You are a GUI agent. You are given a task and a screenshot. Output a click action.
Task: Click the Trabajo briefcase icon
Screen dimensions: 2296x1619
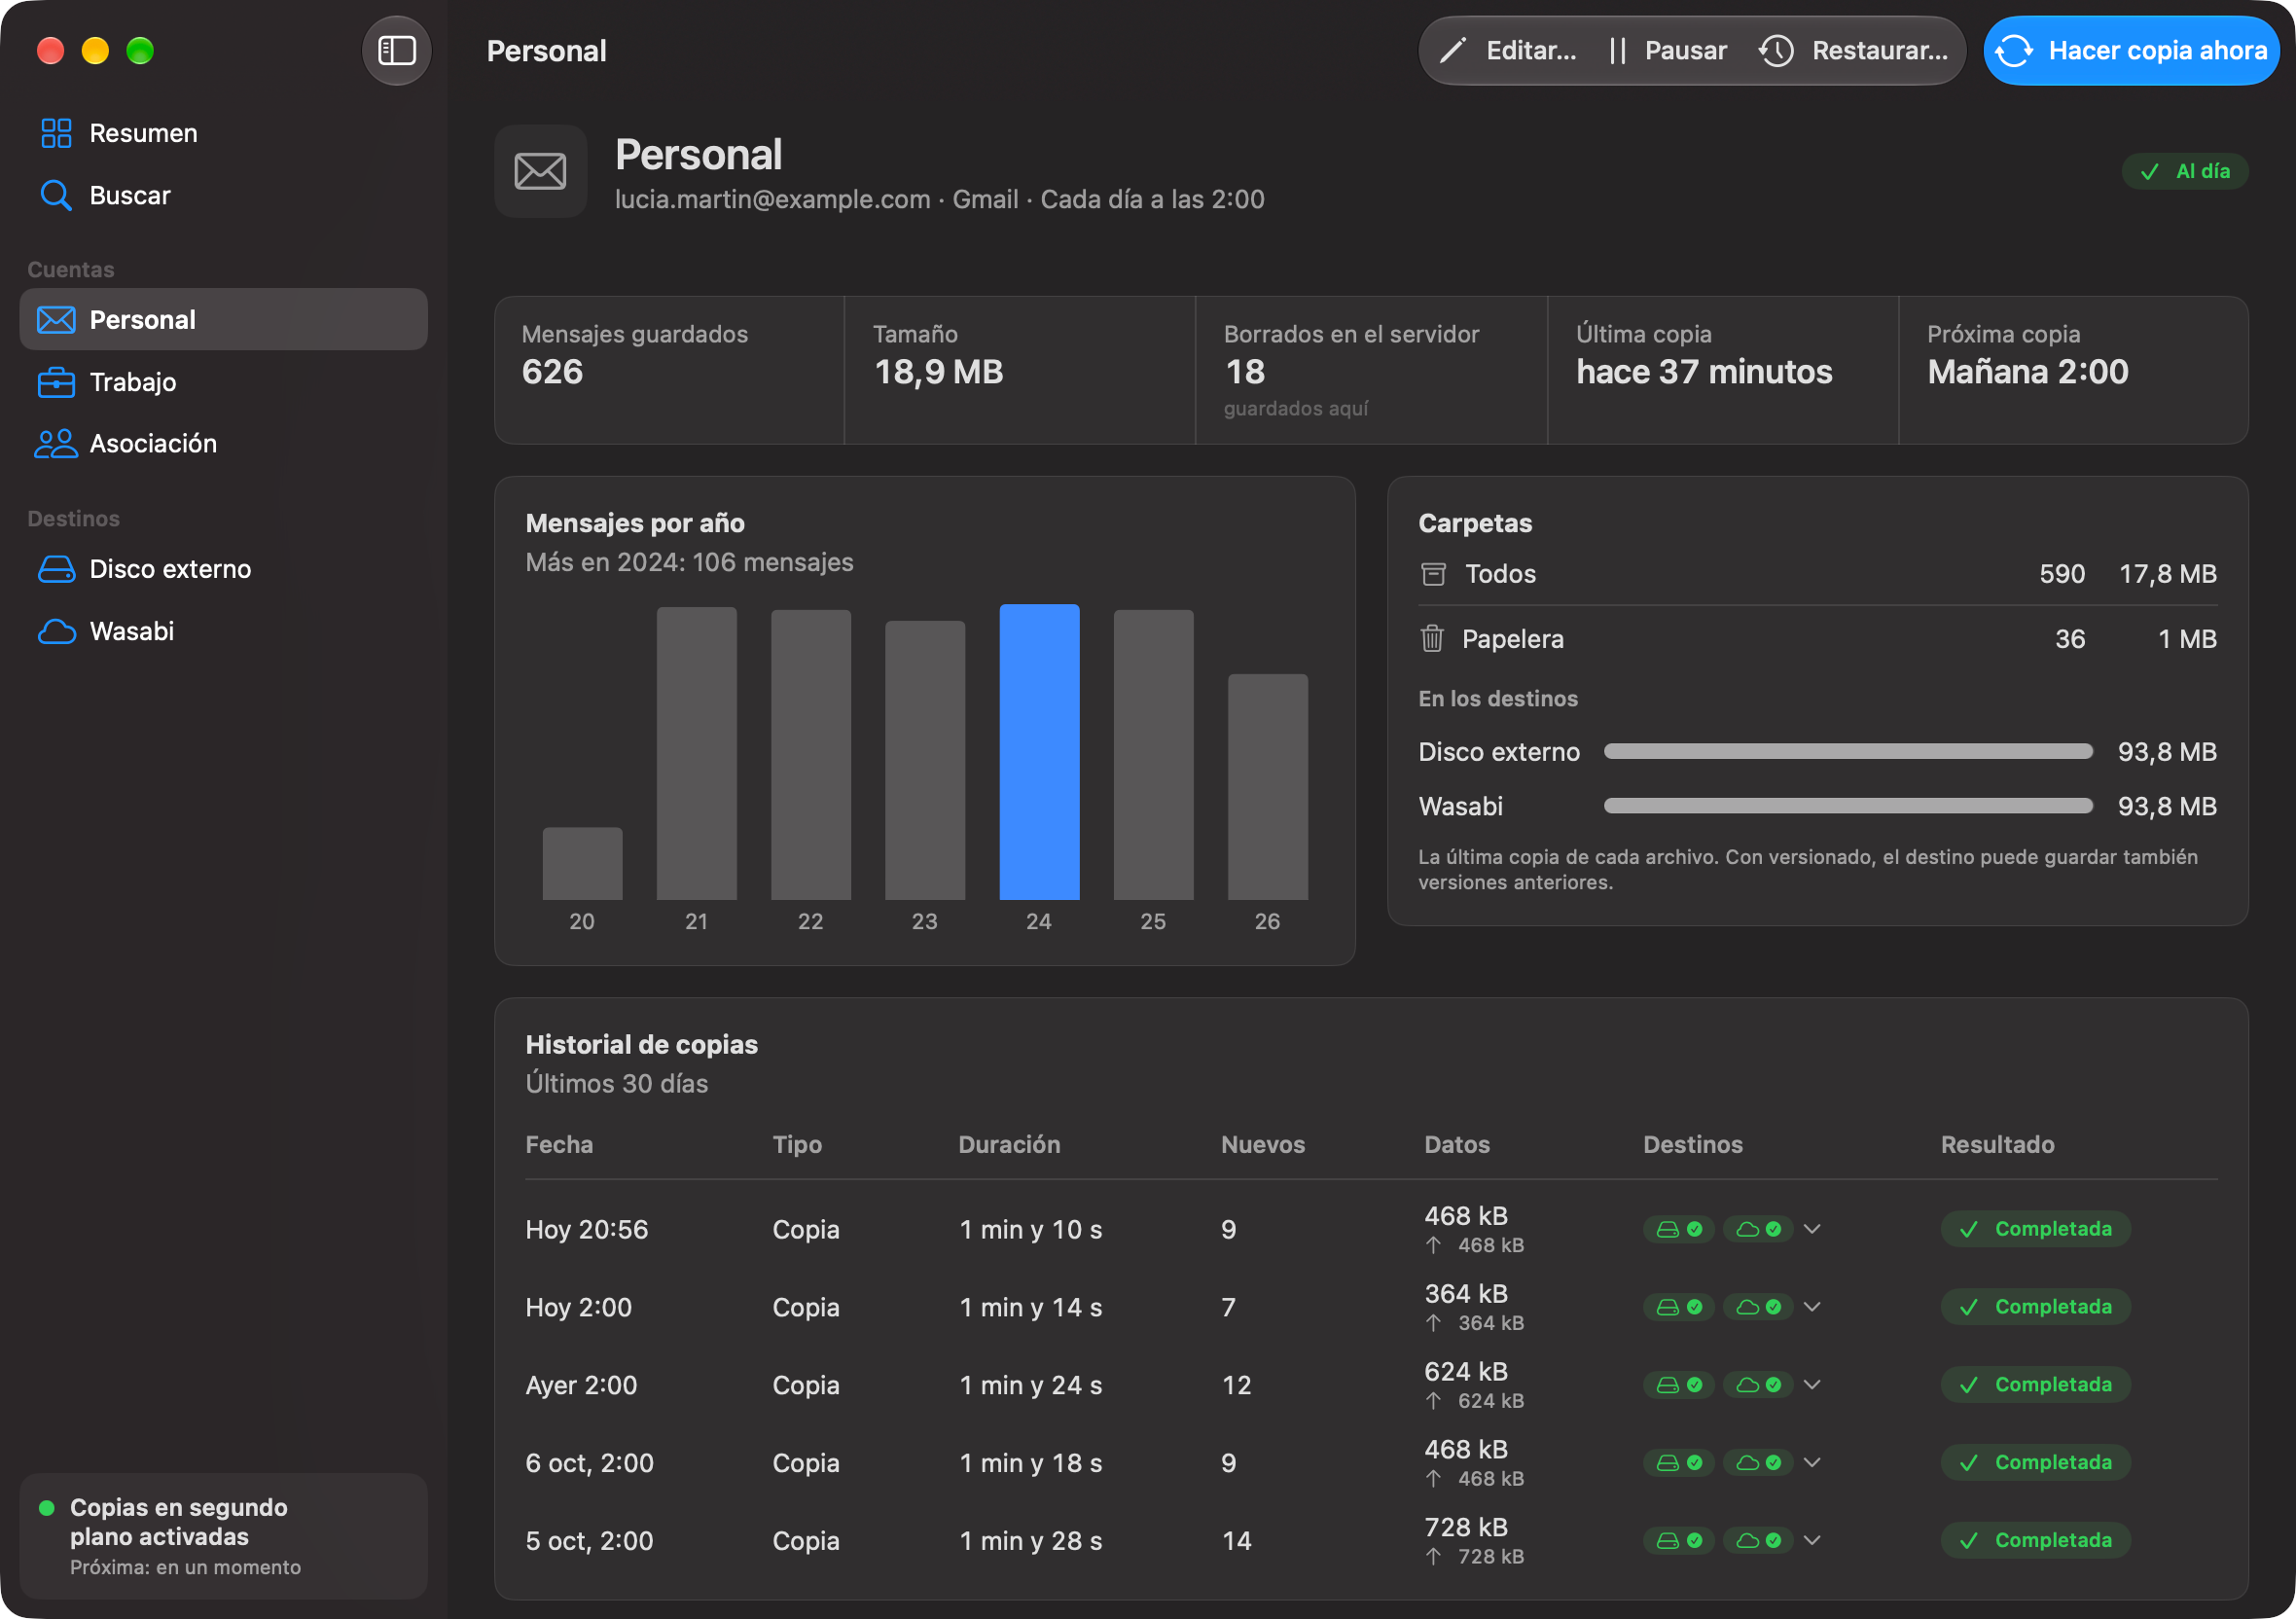click(56, 382)
